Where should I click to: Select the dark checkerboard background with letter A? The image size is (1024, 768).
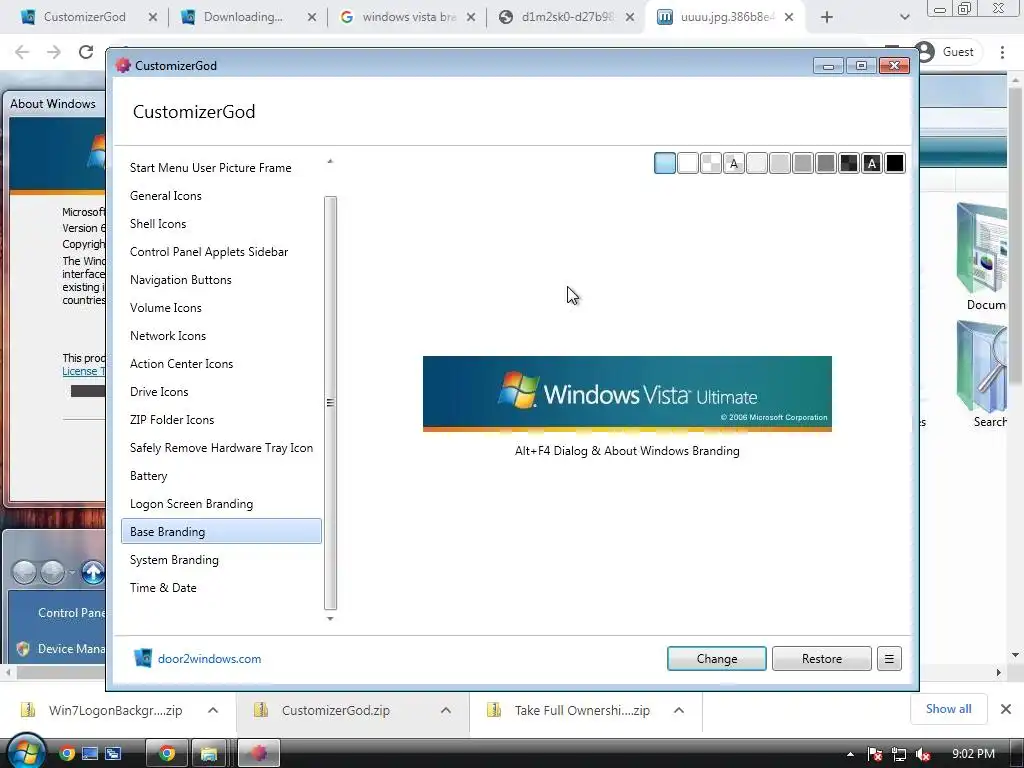pyautogui.click(x=872, y=163)
